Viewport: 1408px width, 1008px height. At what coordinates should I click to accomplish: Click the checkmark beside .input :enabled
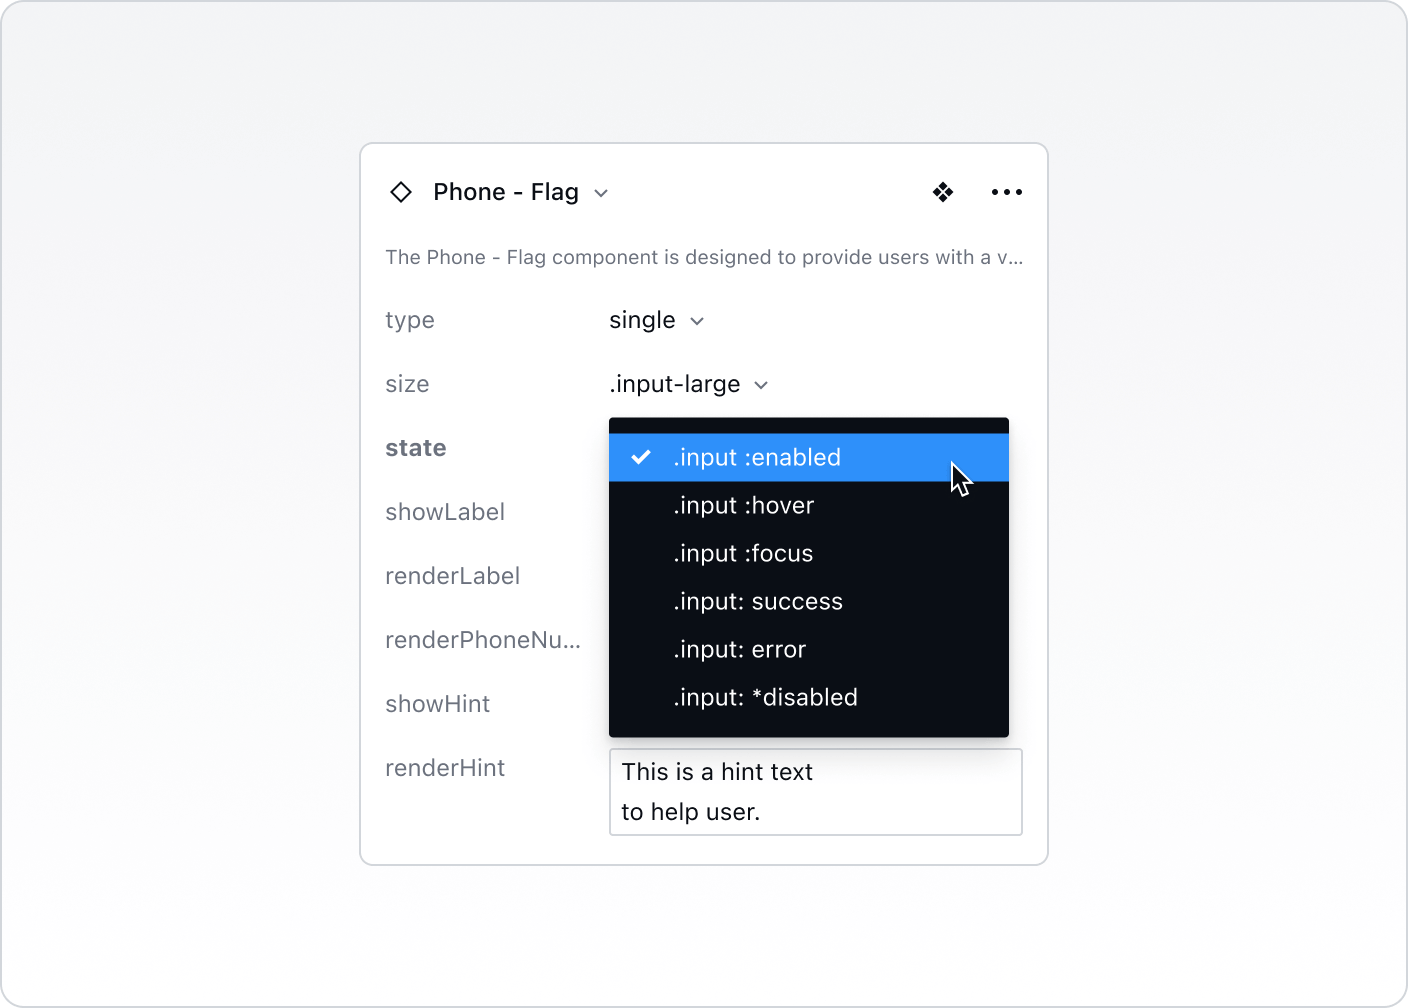pos(641,457)
